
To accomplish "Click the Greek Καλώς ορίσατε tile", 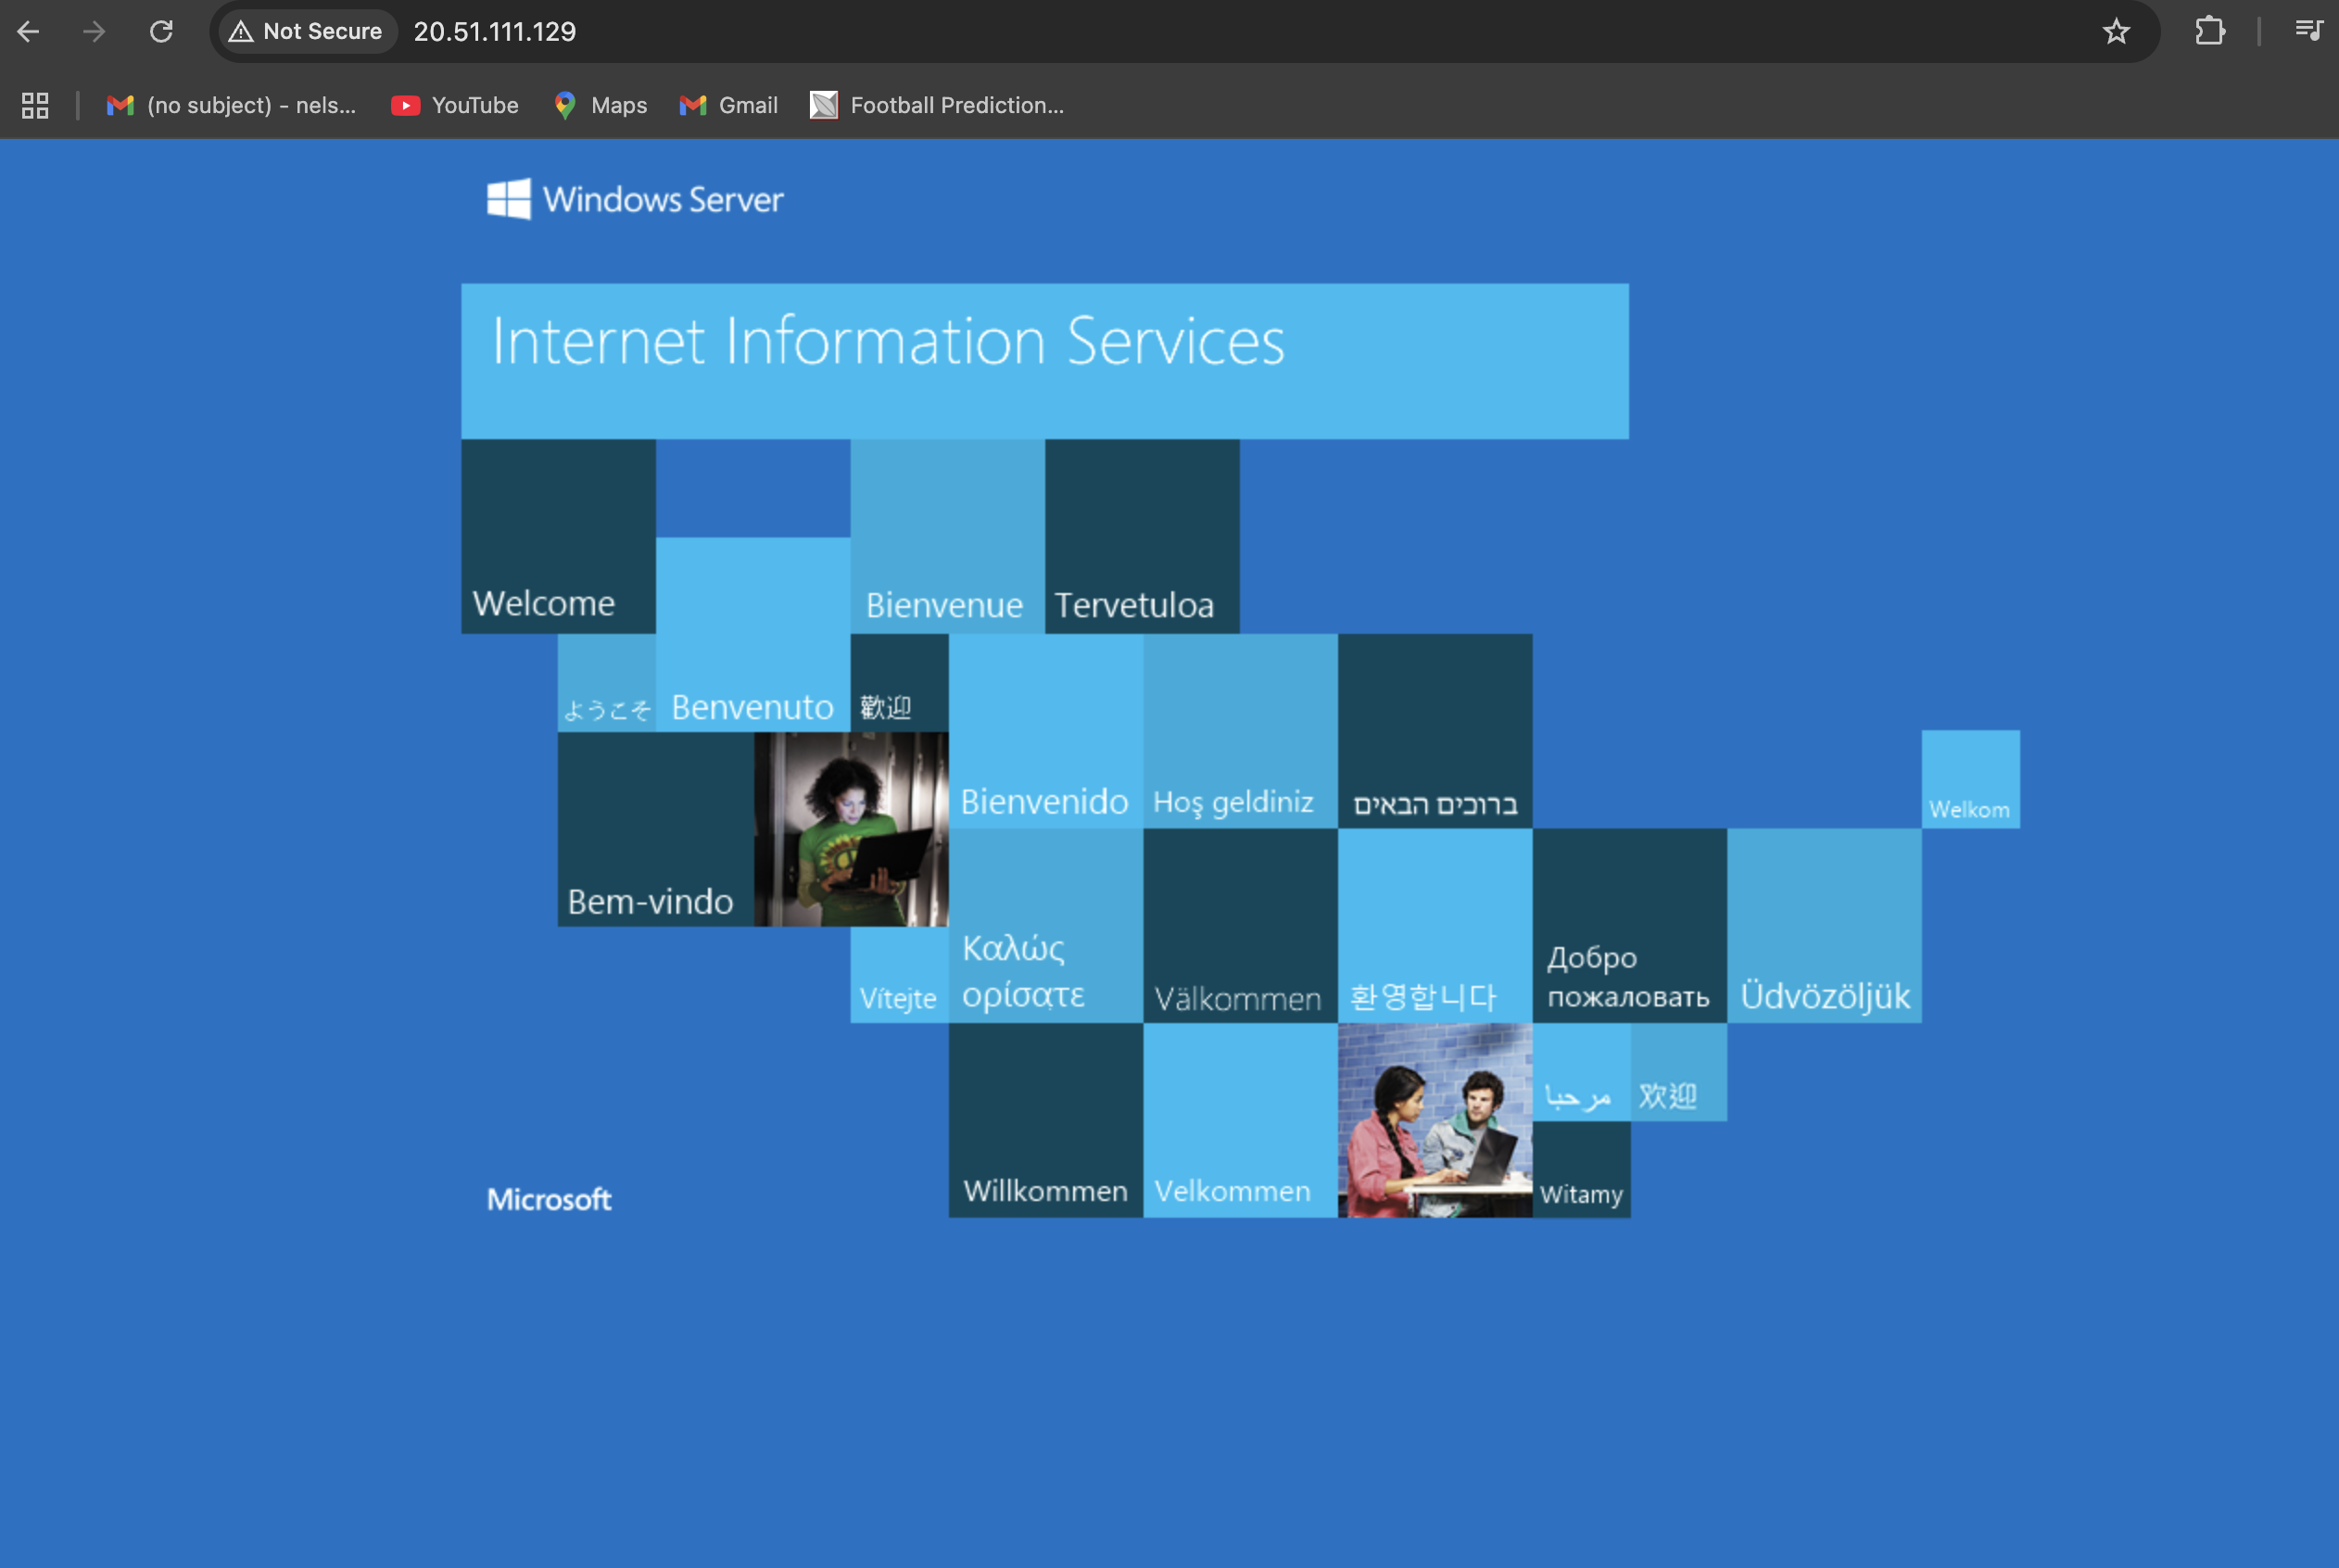I will pyautogui.click(x=1046, y=926).
